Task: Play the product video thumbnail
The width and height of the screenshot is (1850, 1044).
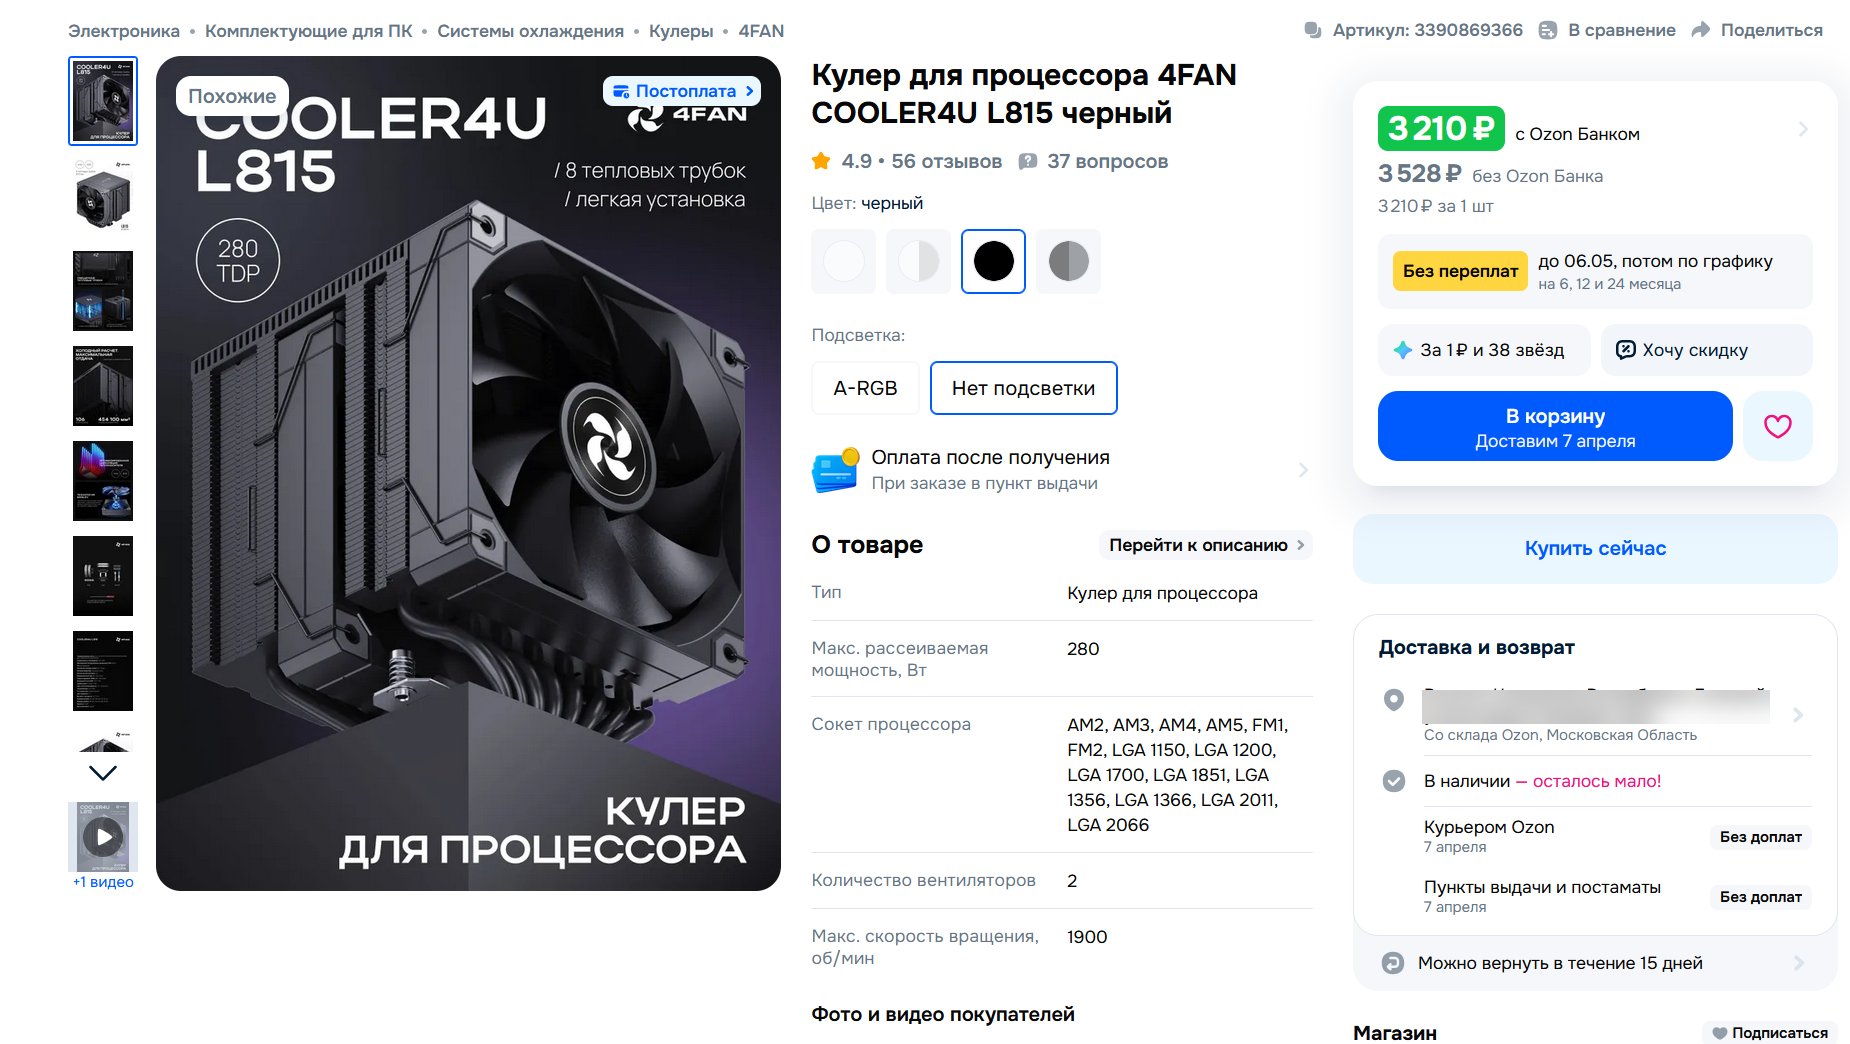Action: 103,837
